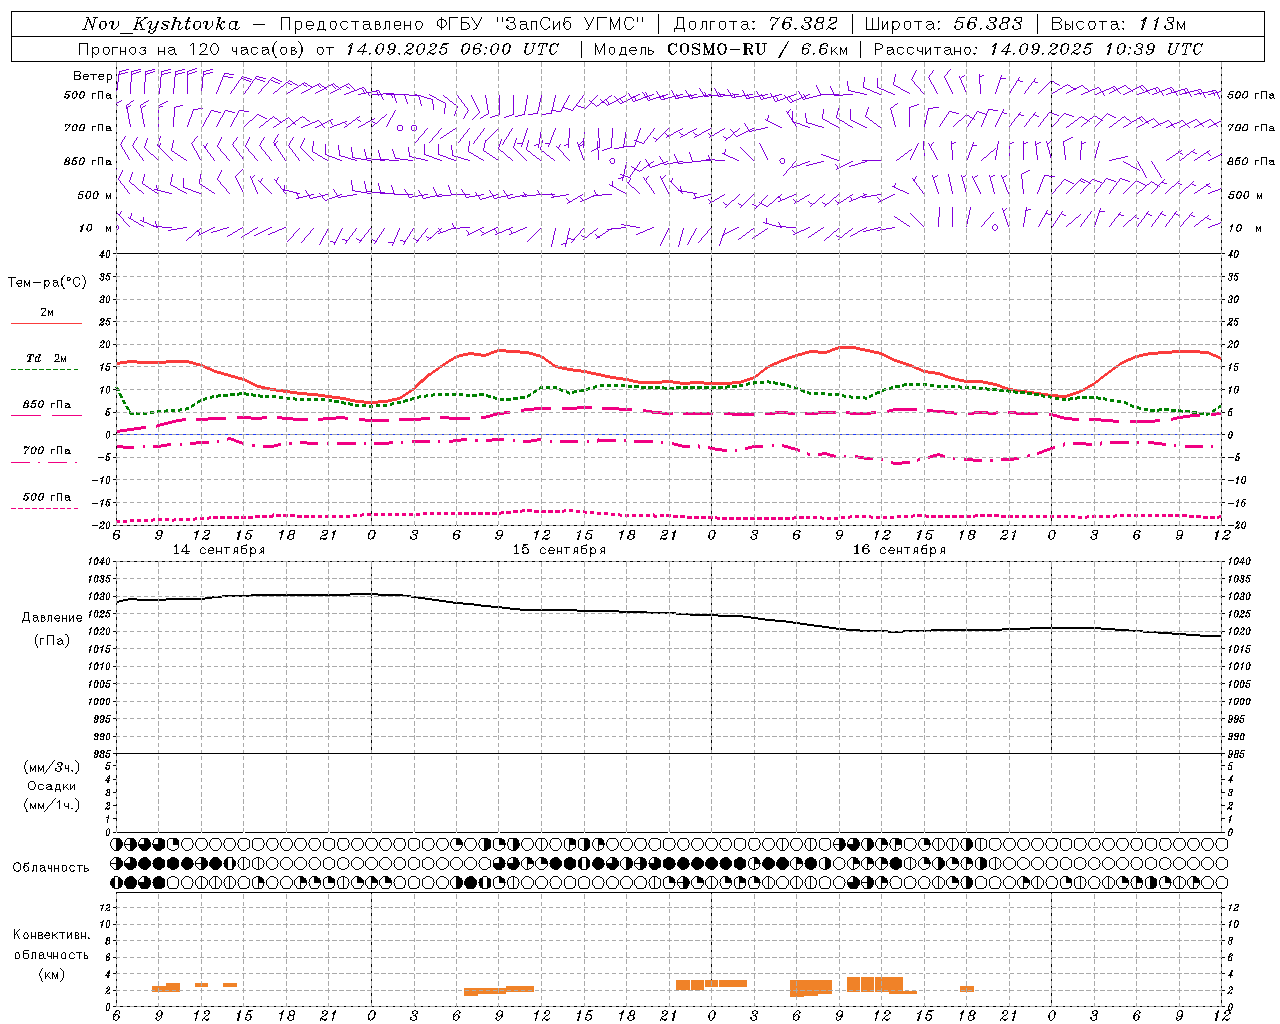Click the Ветер panel label

click(x=92, y=76)
